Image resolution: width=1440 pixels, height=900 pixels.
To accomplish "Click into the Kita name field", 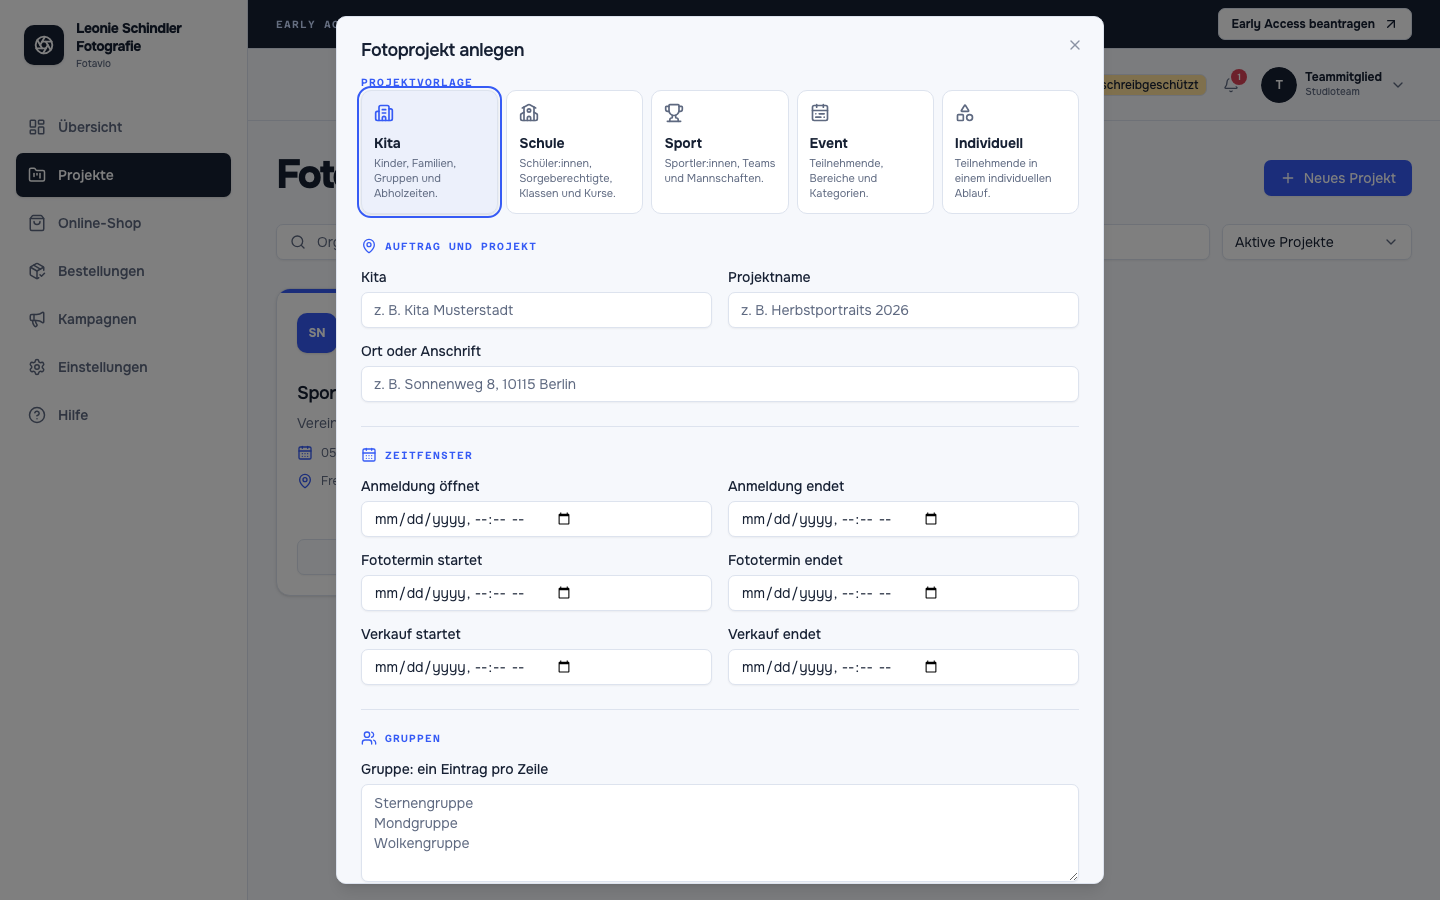I will click(x=536, y=310).
